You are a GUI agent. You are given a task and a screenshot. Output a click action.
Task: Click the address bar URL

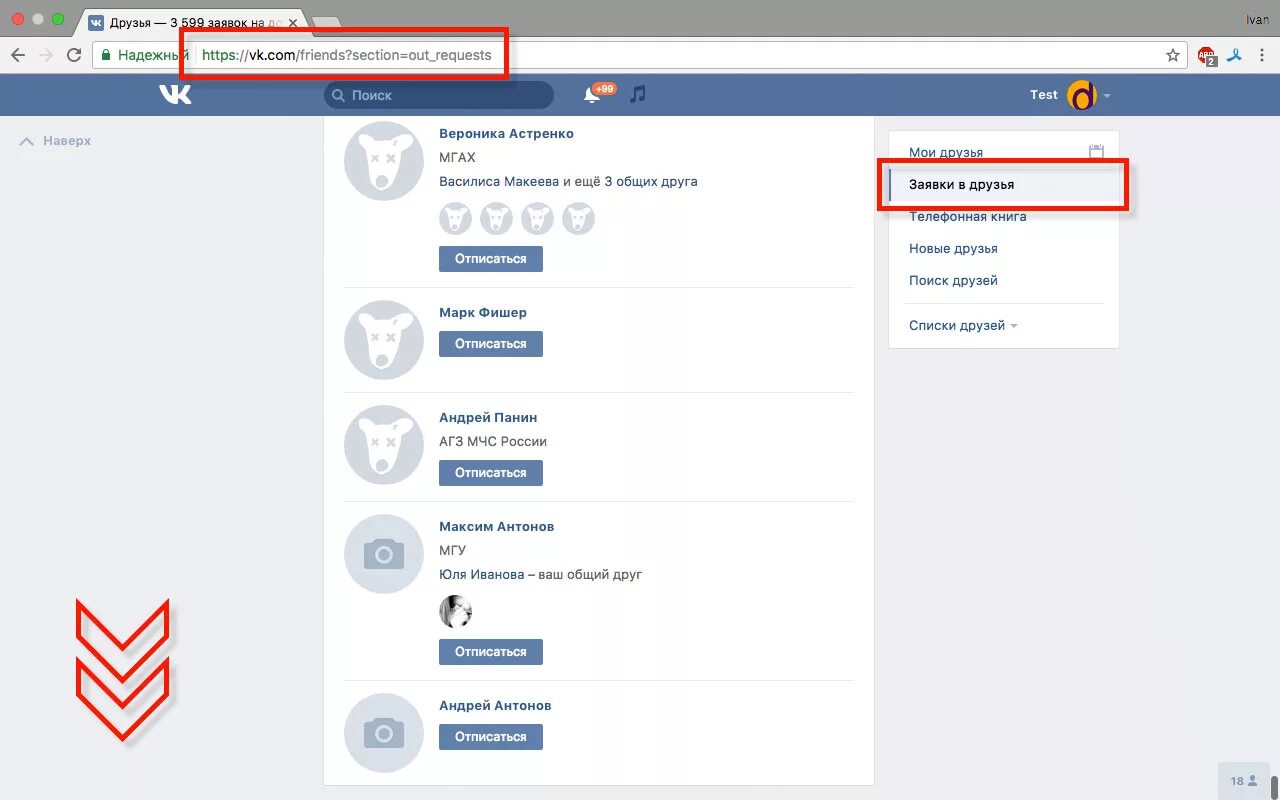(346, 55)
